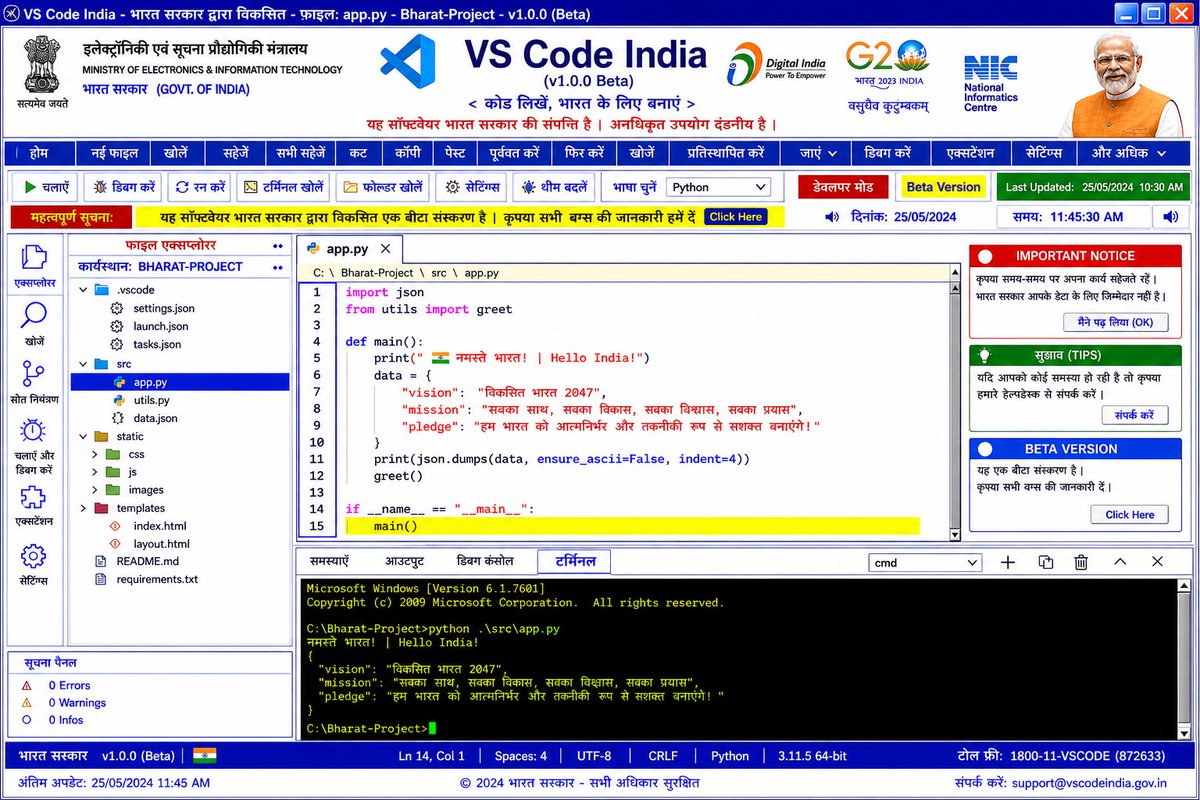Open the Settings gear in sidebar
Screen dimensions: 1200x800
click(34, 557)
